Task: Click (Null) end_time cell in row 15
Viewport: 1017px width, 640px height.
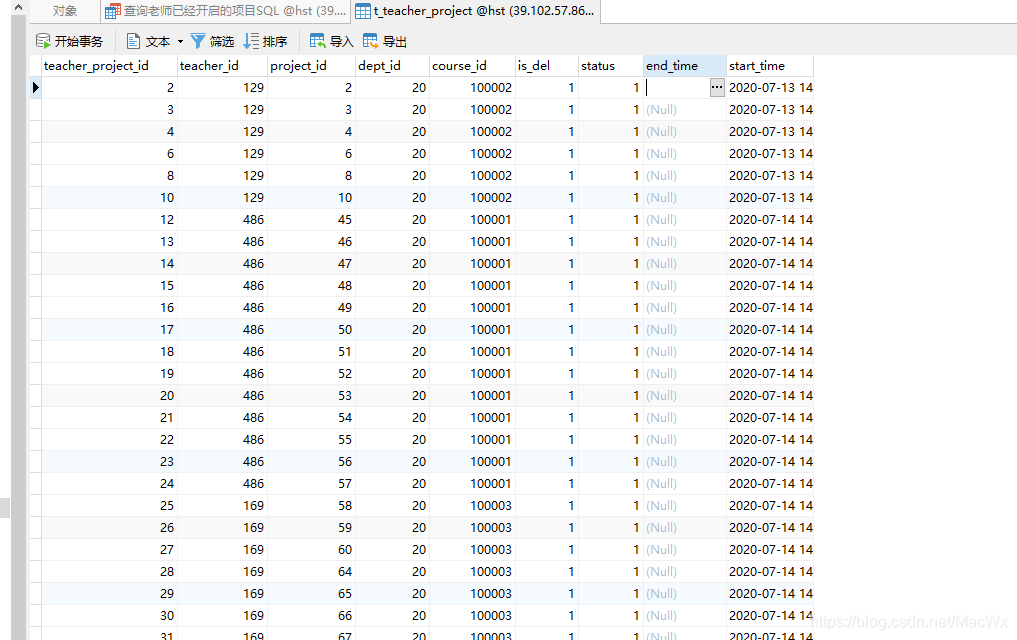Action: pos(685,286)
